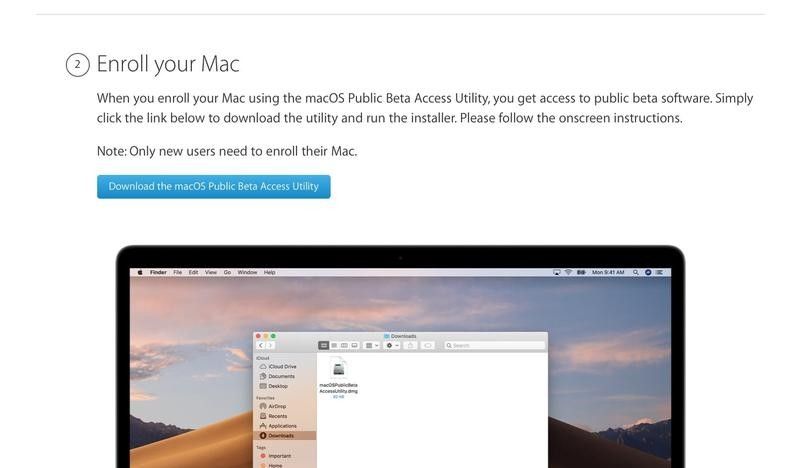Open the Finder menu in the menu bar
This screenshot has width=800, height=468.
coord(158,273)
